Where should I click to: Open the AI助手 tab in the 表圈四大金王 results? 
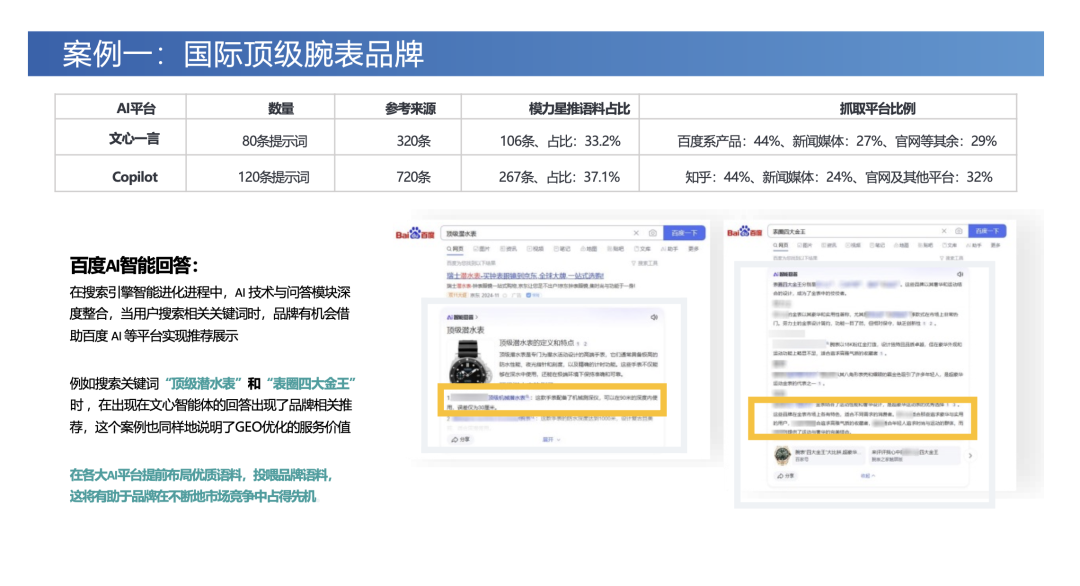point(973,245)
